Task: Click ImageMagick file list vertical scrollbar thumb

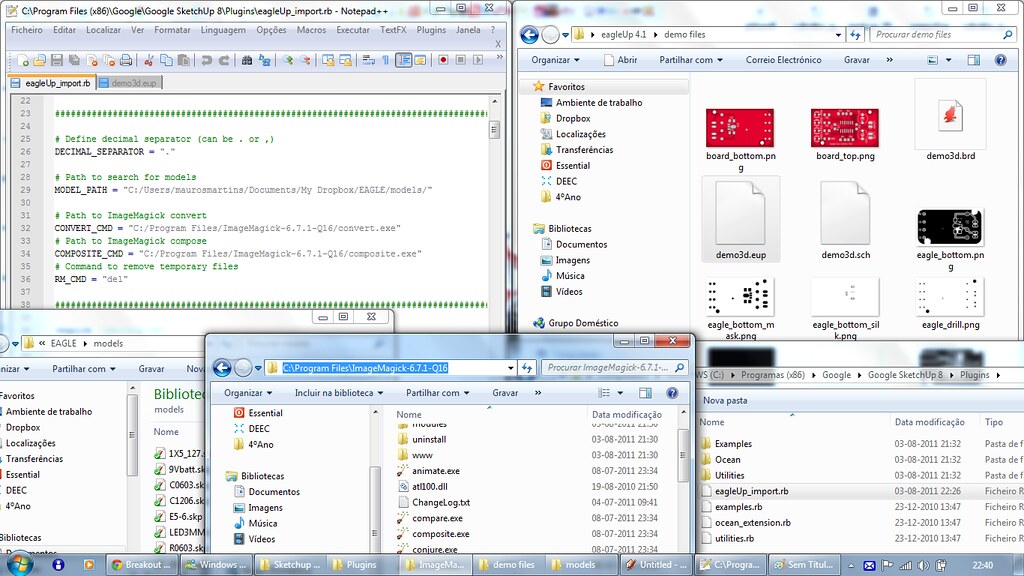Action: click(683, 455)
